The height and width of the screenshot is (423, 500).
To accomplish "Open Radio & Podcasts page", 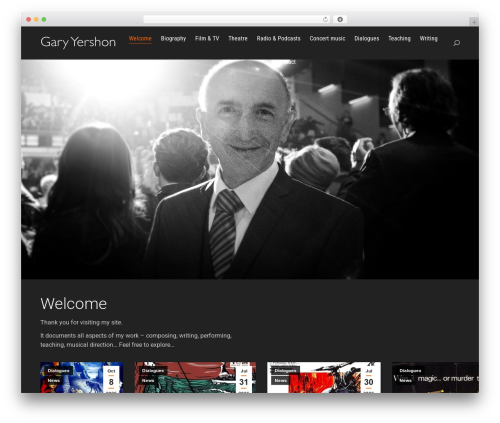I will click(x=278, y=39).
